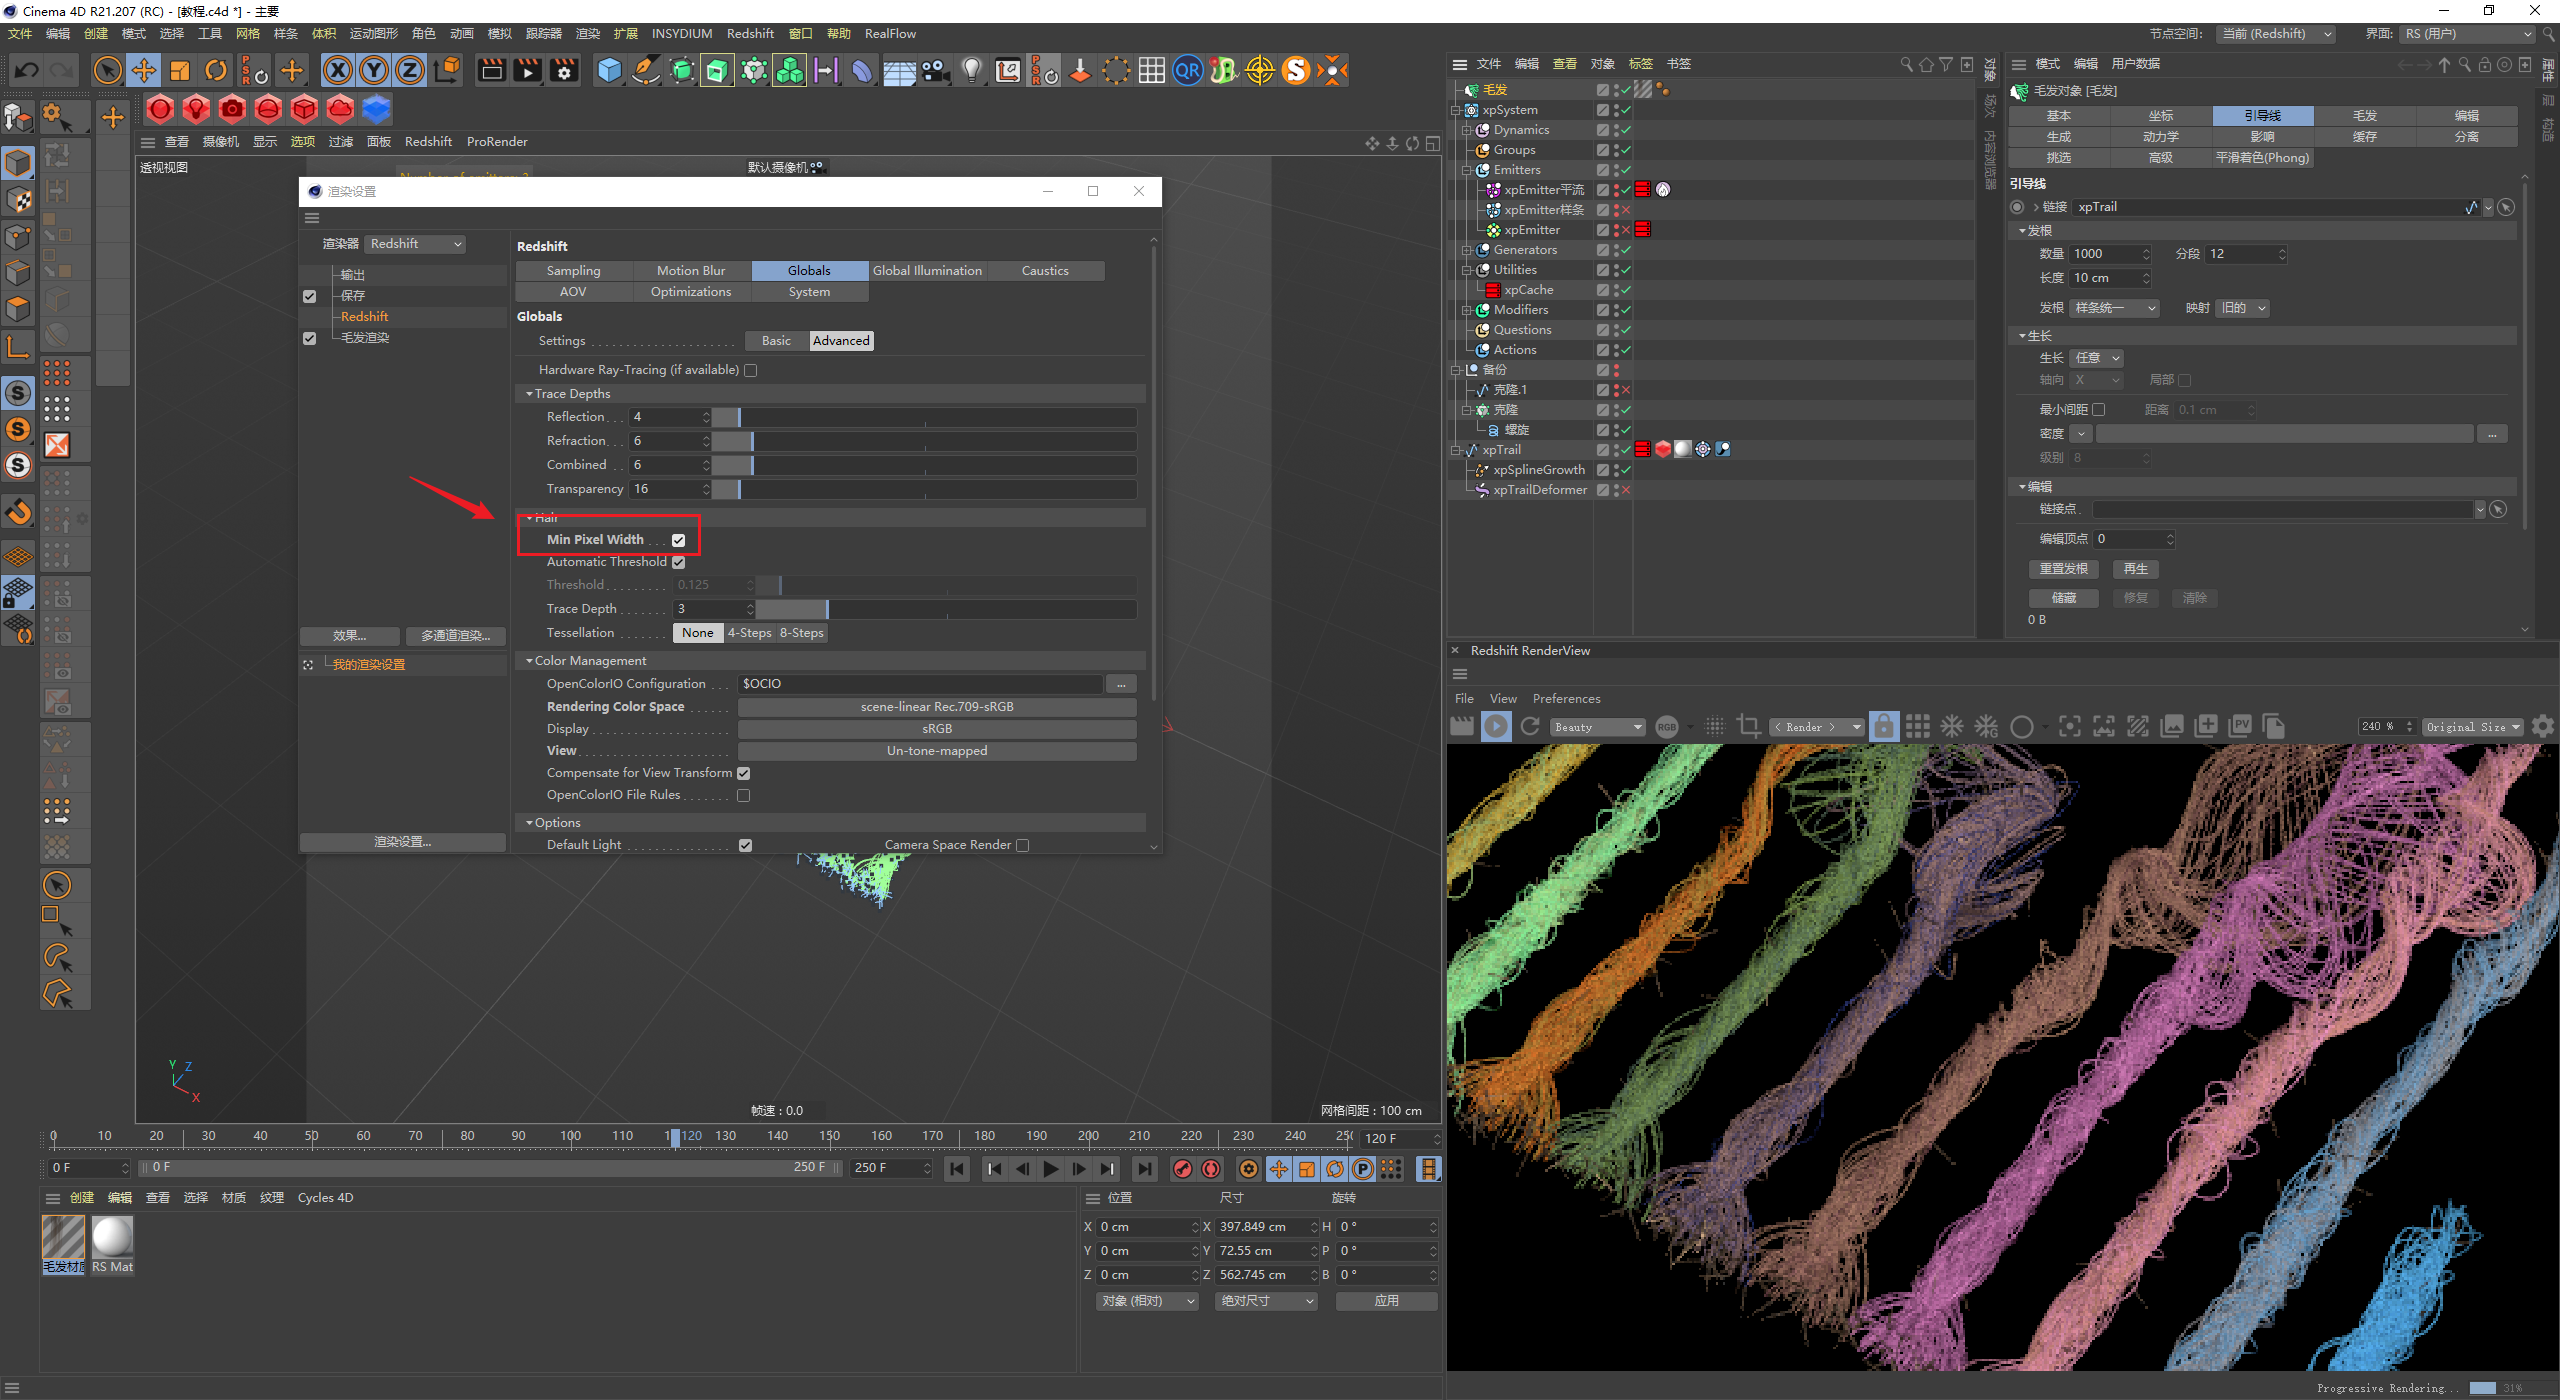Viewport: 2560px width, 1400px height.
Task: Select the RS Mat material thumbnail
Action: point(112,1239)
